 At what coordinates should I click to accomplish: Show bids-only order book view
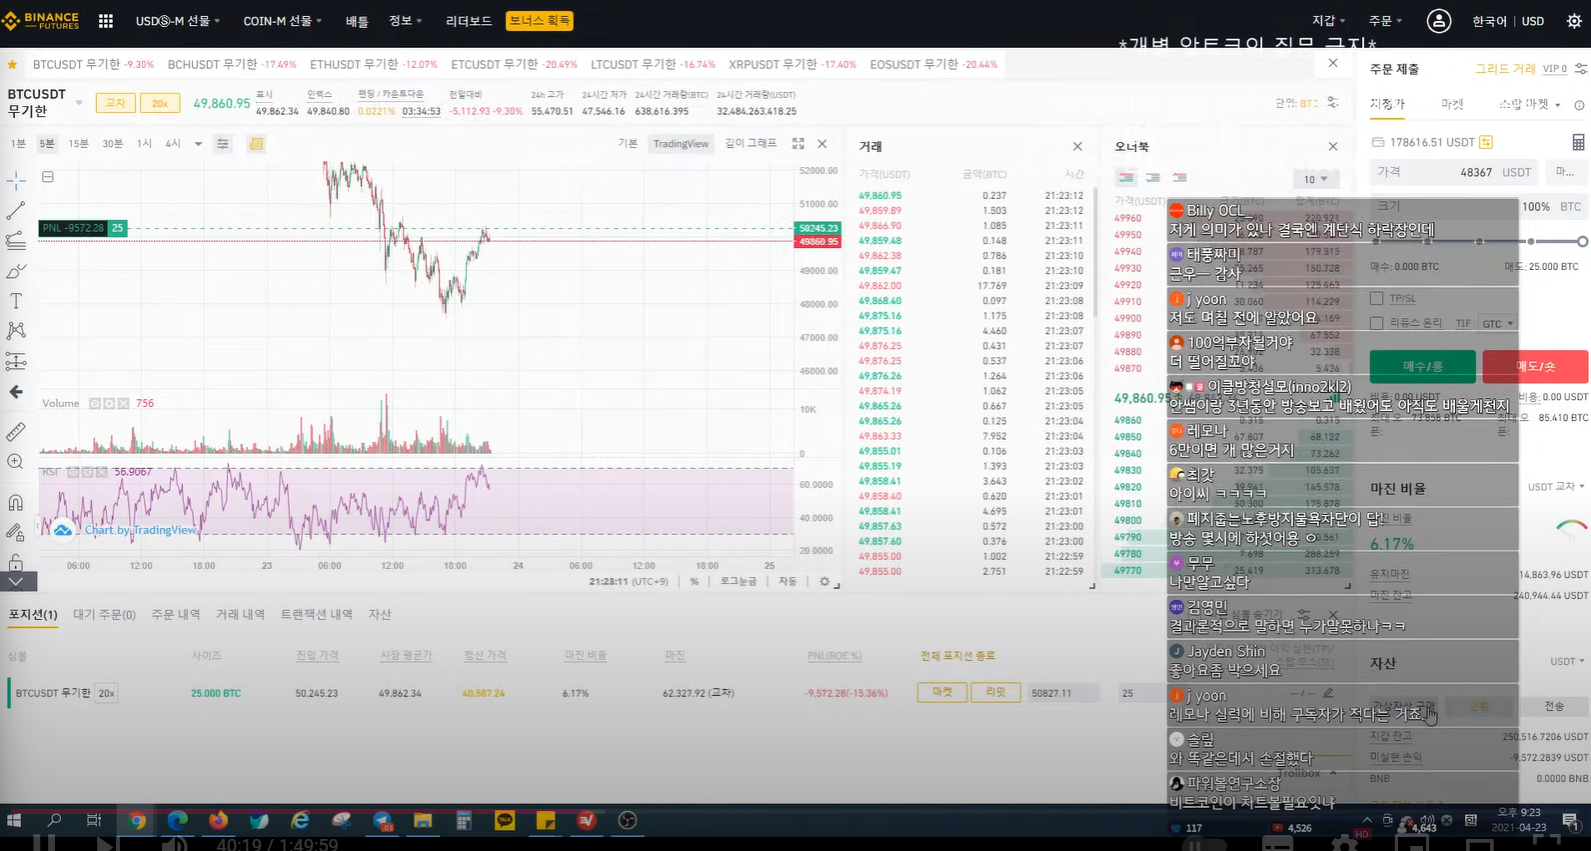tap(1153, 178)
